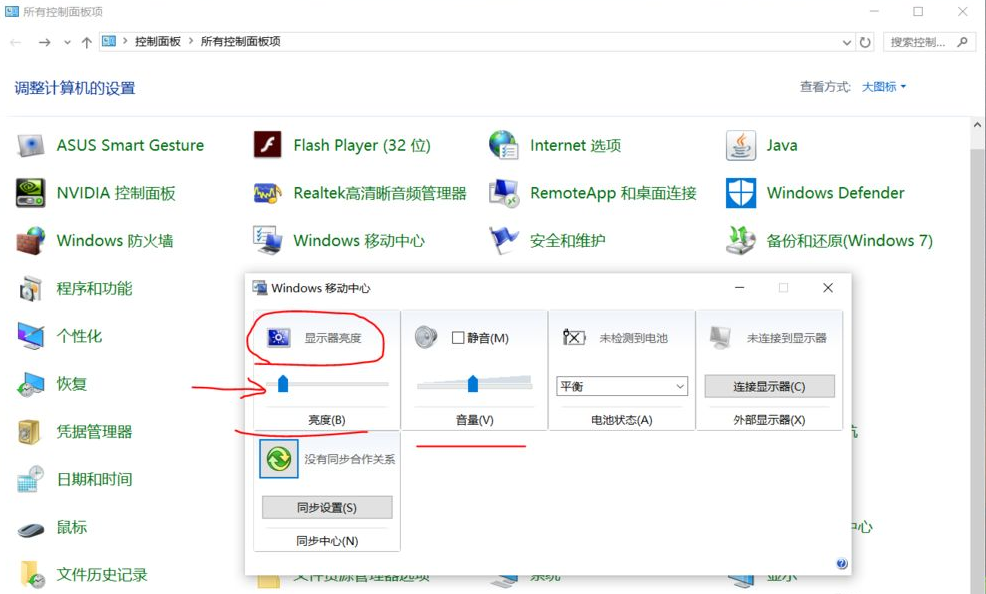Expand the address bar history dropdown arrow
Screen dimensions: 986x594
(x=846, y=42)
